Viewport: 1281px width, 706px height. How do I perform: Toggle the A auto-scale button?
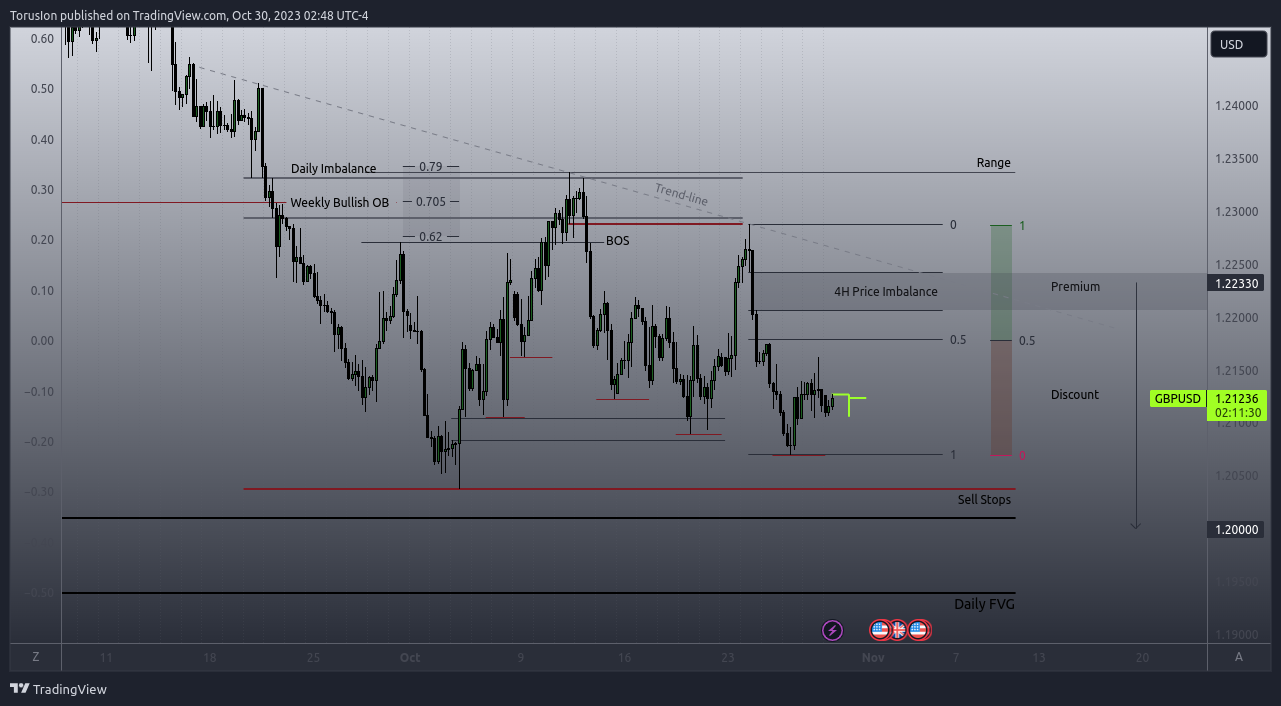tap(1239, 657)
